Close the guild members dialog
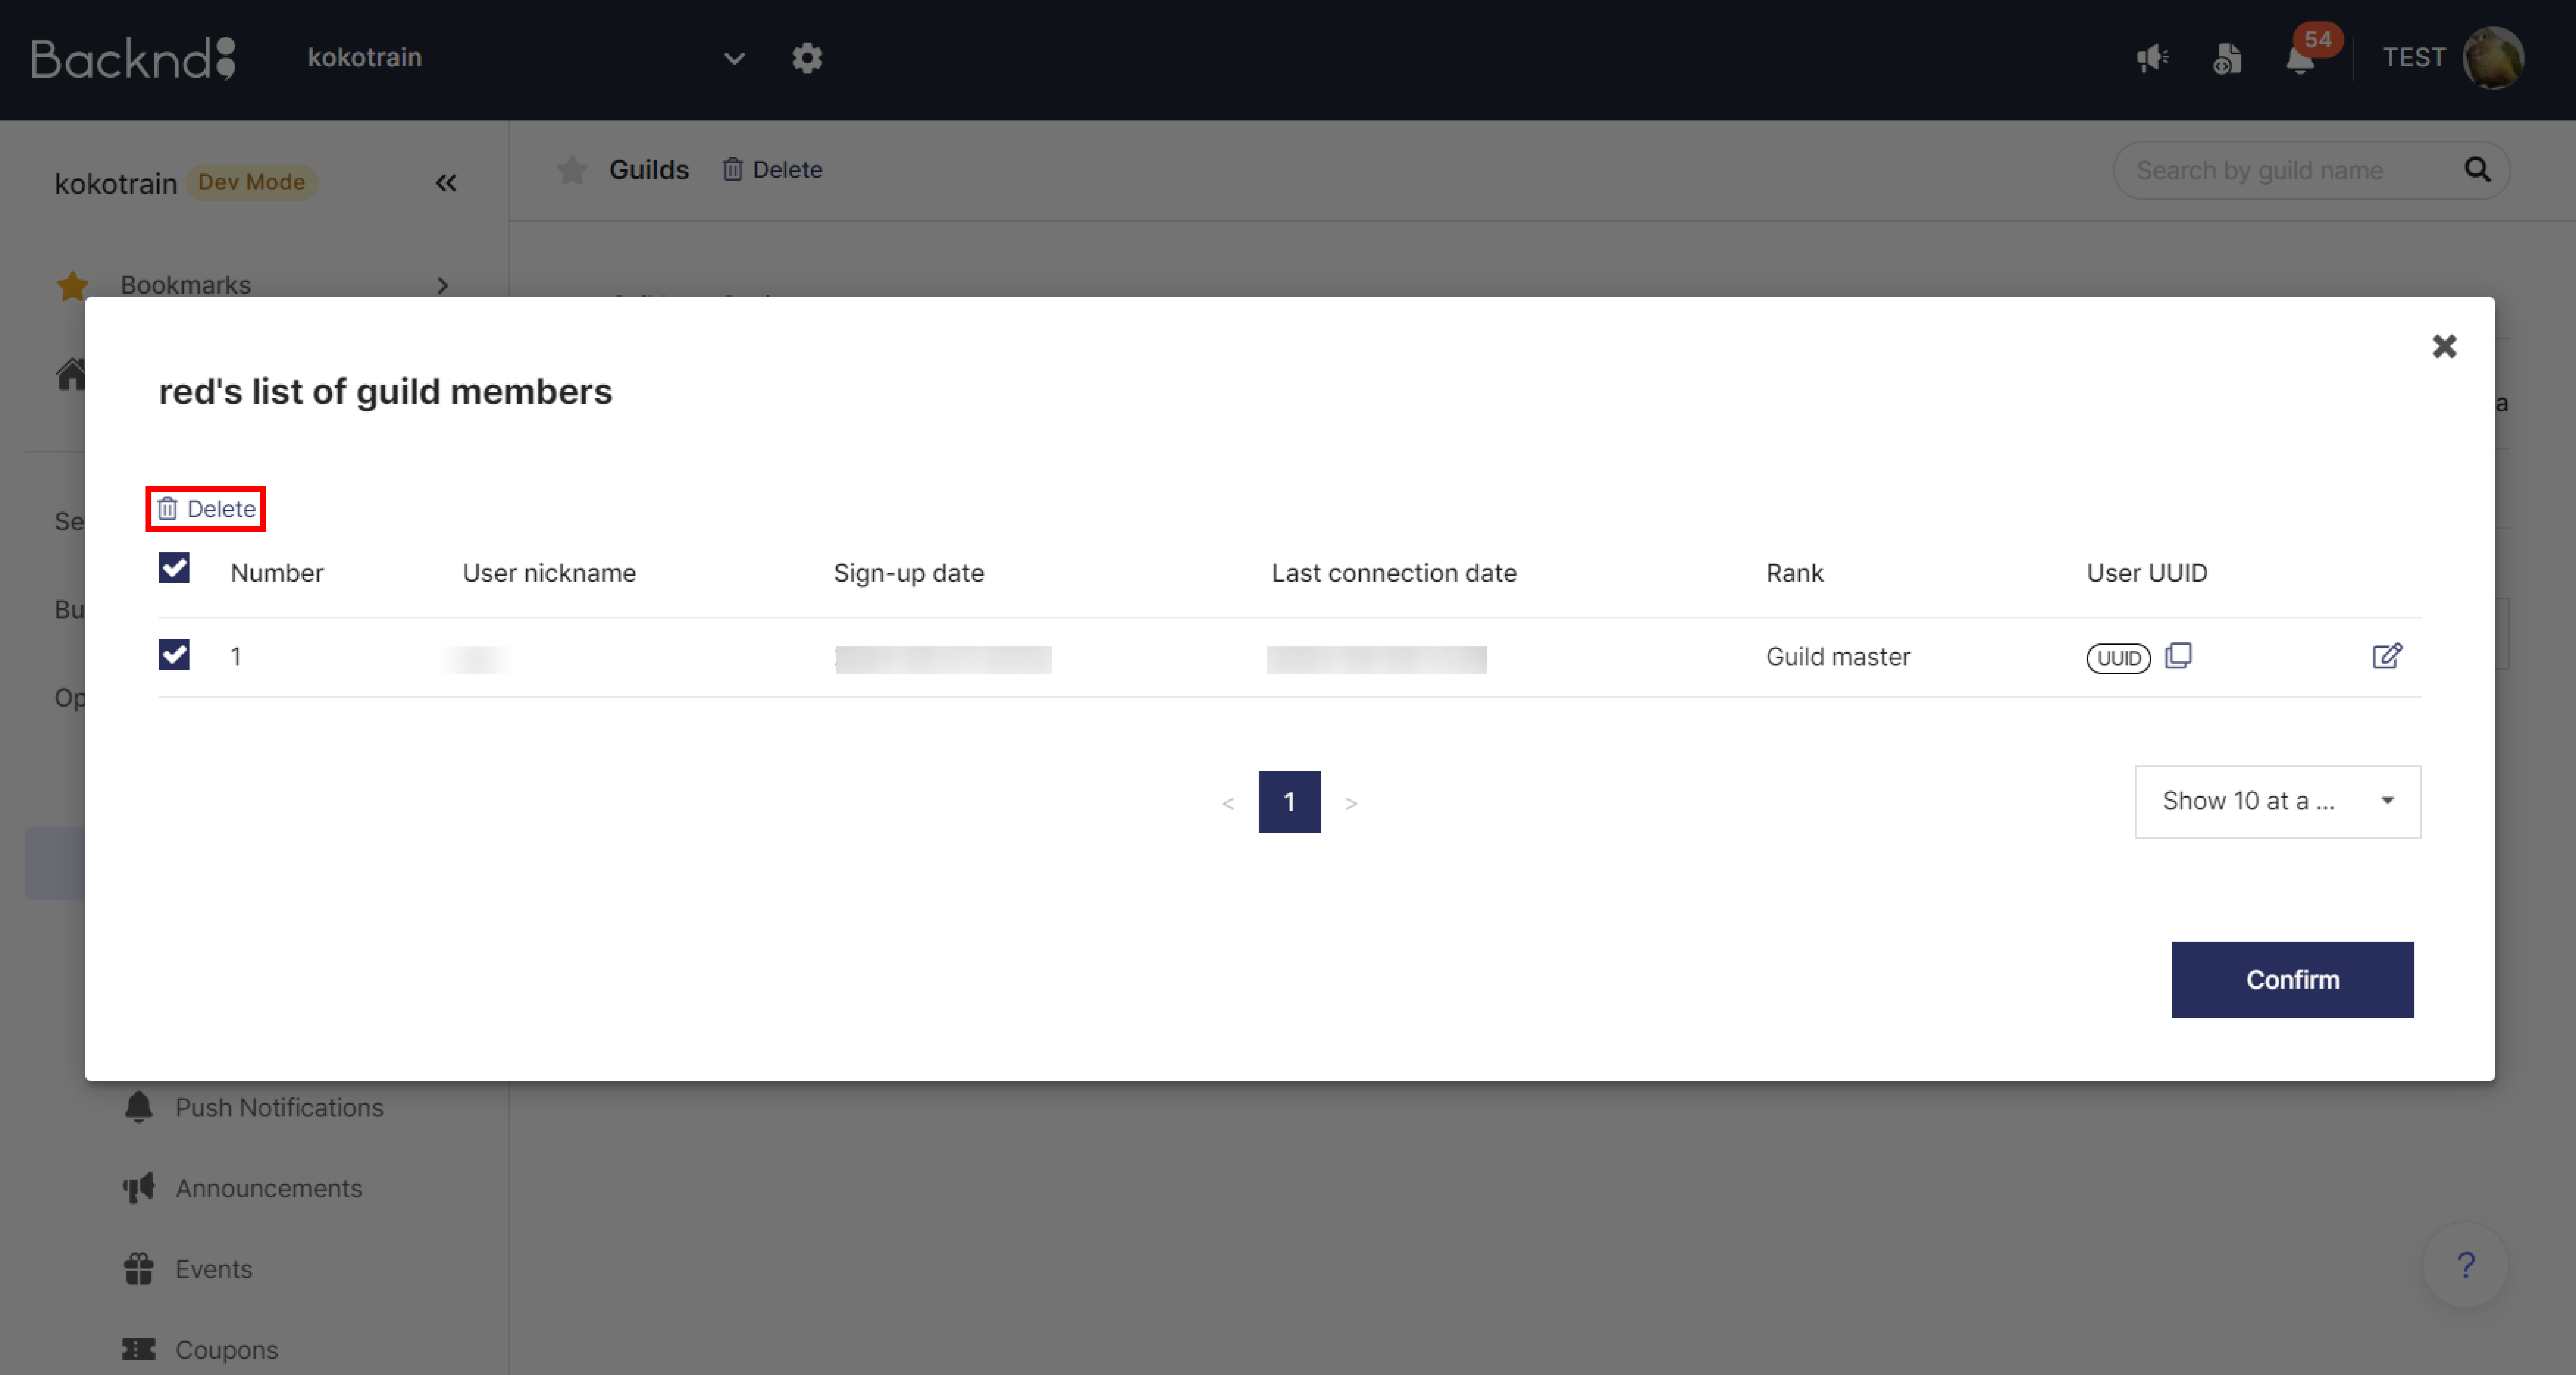2576x1375 pixels. pos(2444,347)
